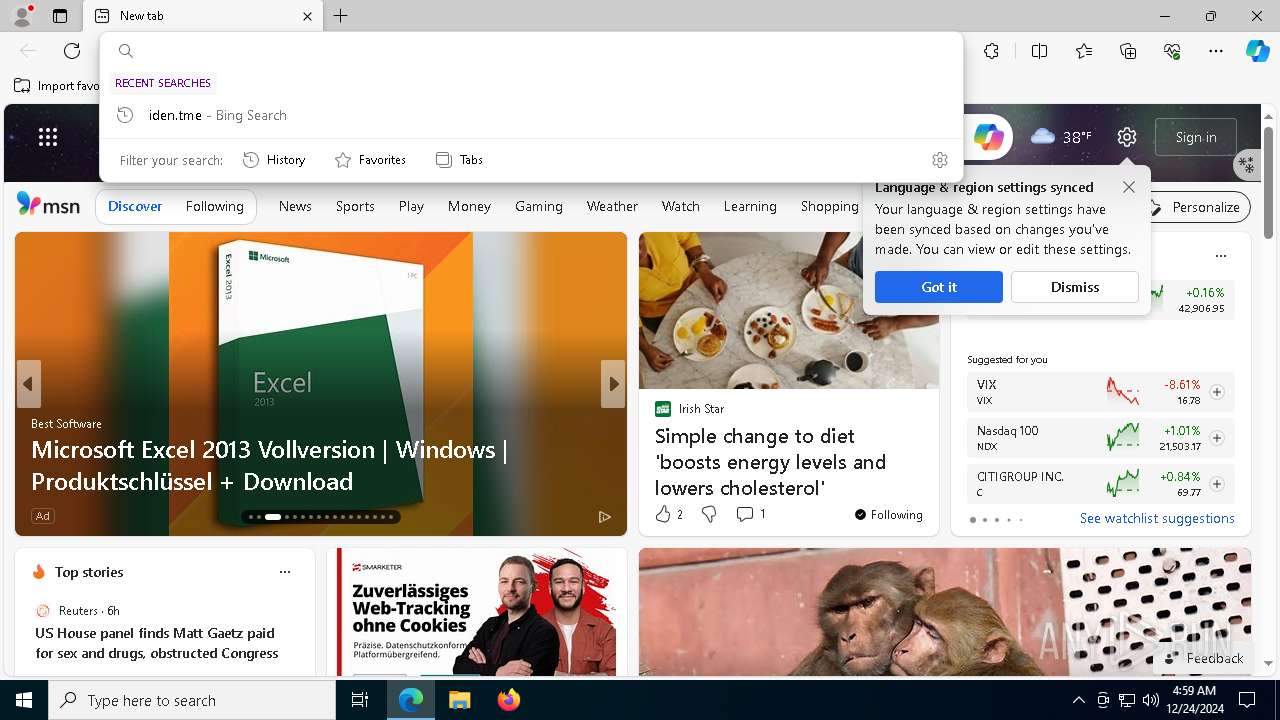Open the MSN app launcher grid icon
The width and height of the screenshot is (1280, 720).
[x=48, y=137]
